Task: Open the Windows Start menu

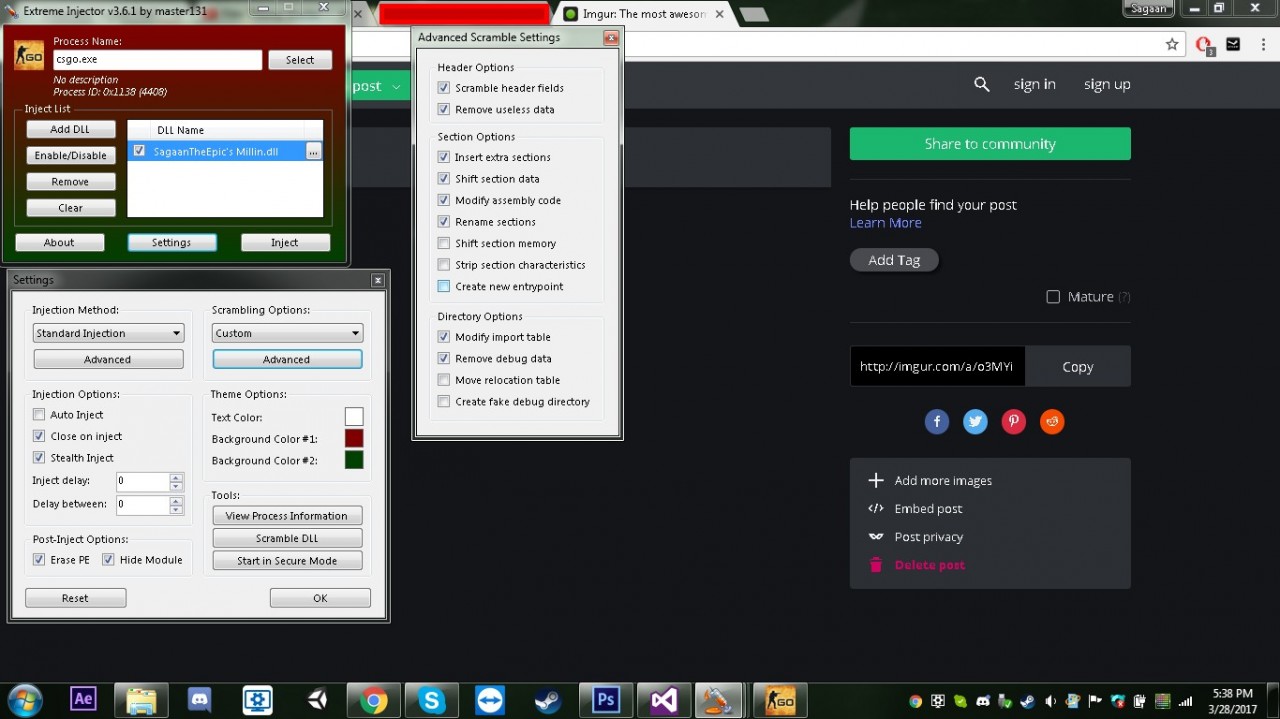Action: click(x=24, y=699)
